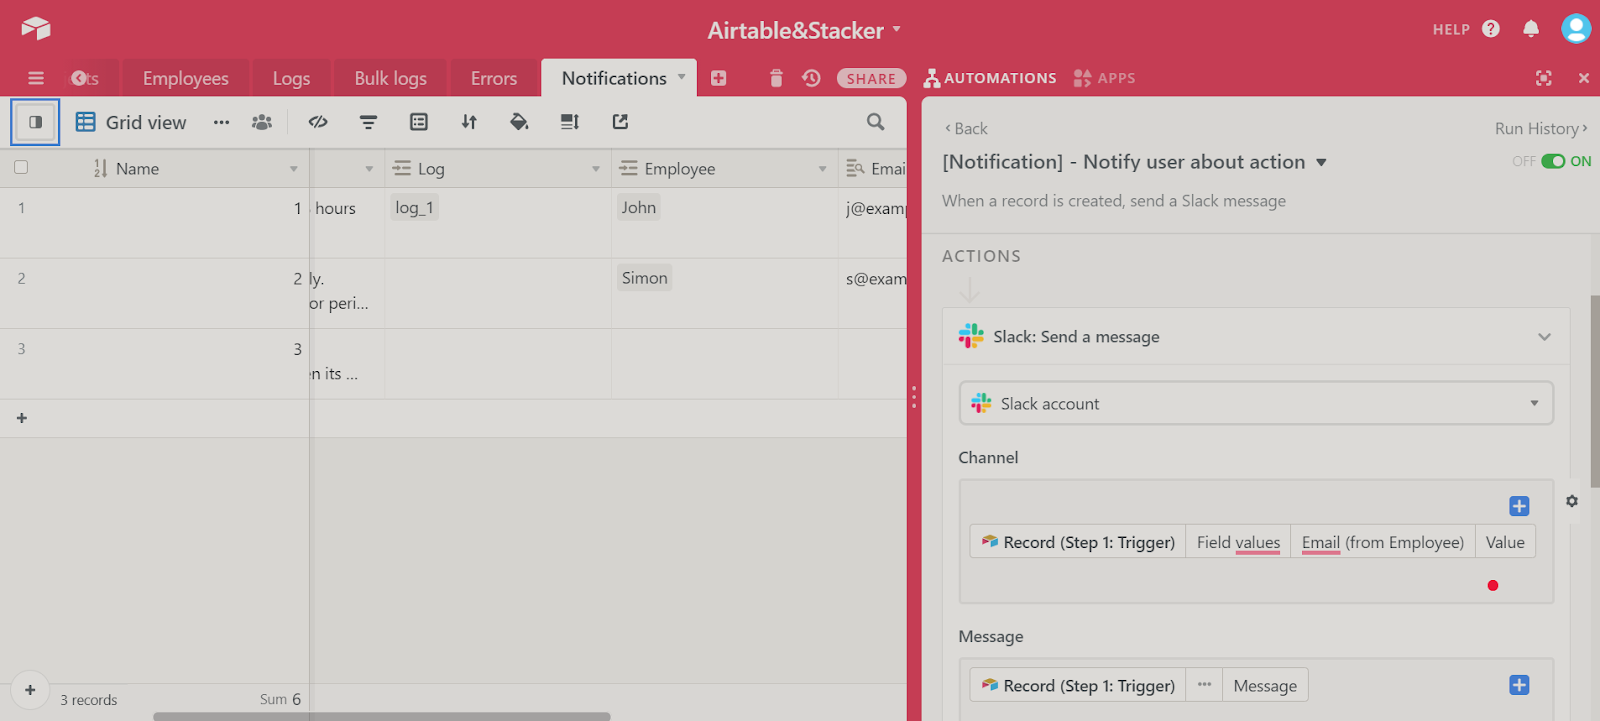
Task: Add a new table with plus icon
Action: [x=718, y=78]
